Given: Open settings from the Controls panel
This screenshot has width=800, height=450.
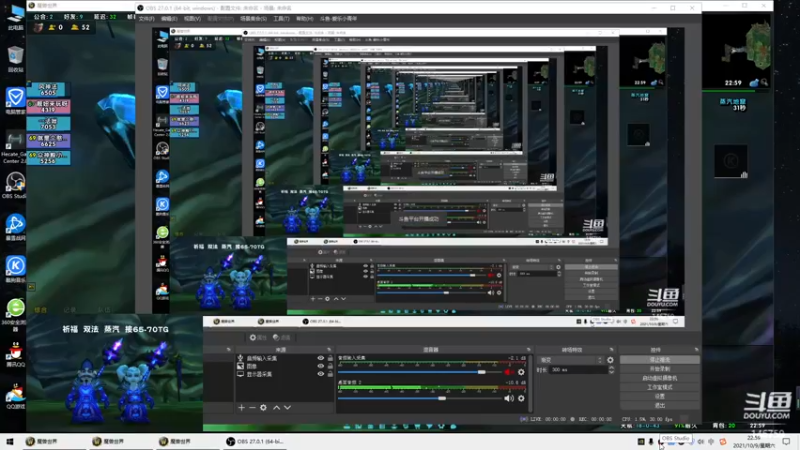Looking at the screenshot, I should [x=660, y=396].
